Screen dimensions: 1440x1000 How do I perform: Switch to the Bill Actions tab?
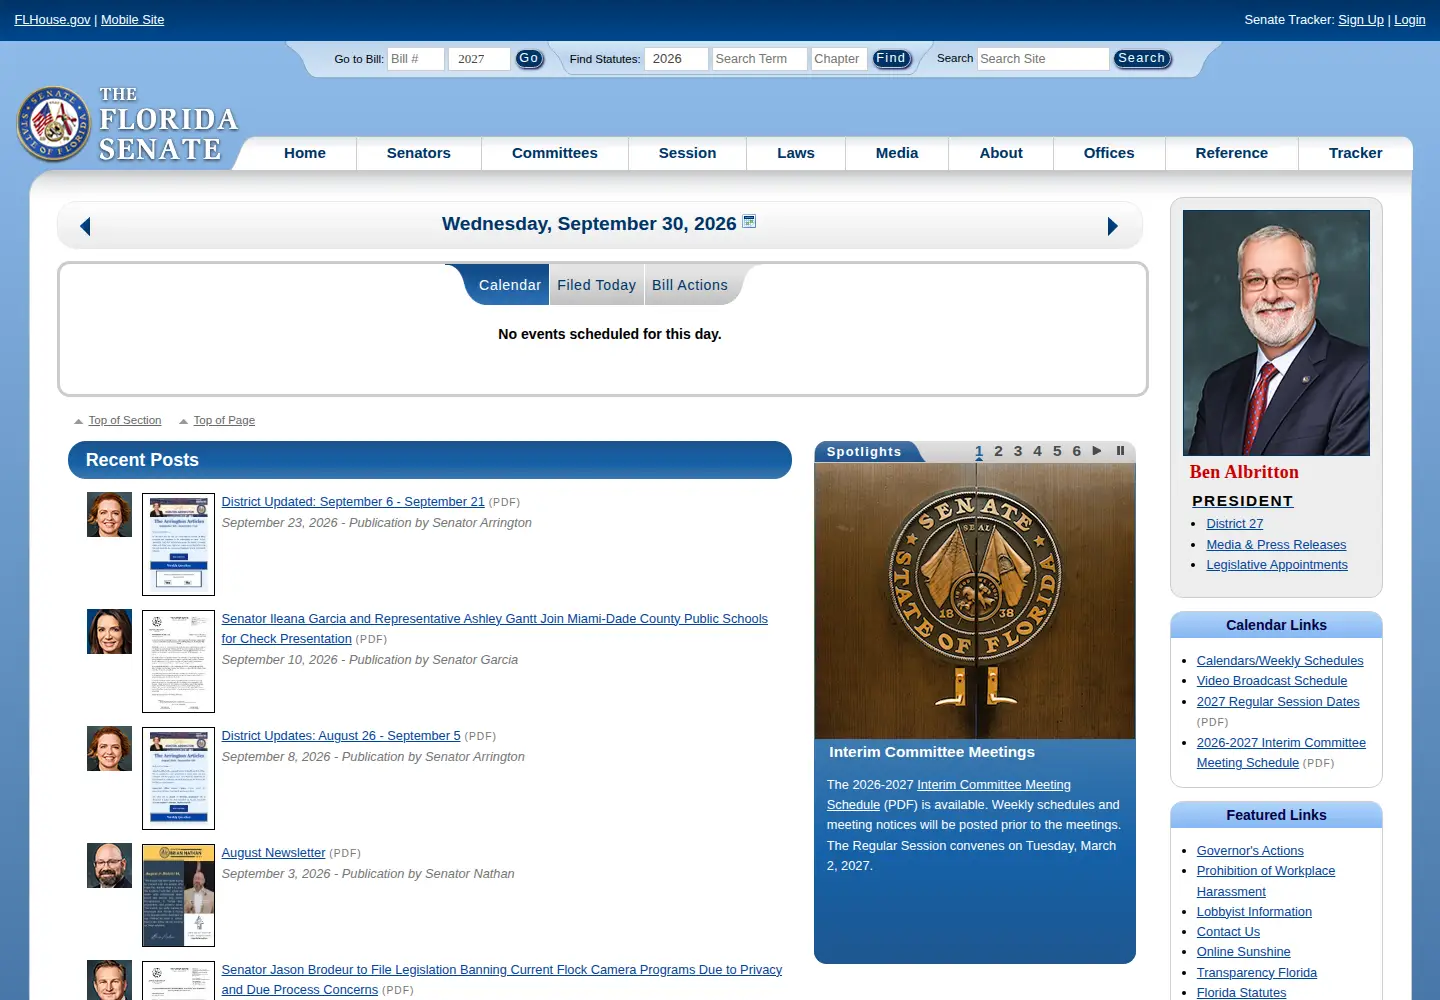[x=690, y=285]
